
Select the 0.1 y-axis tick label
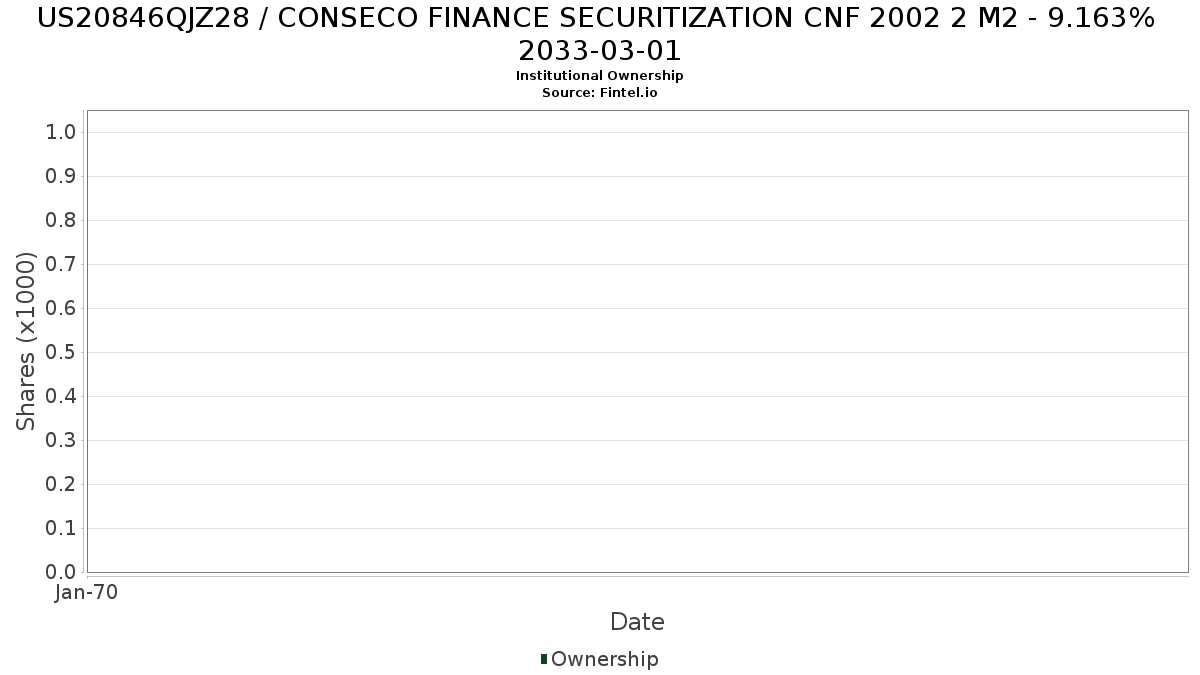61,529
